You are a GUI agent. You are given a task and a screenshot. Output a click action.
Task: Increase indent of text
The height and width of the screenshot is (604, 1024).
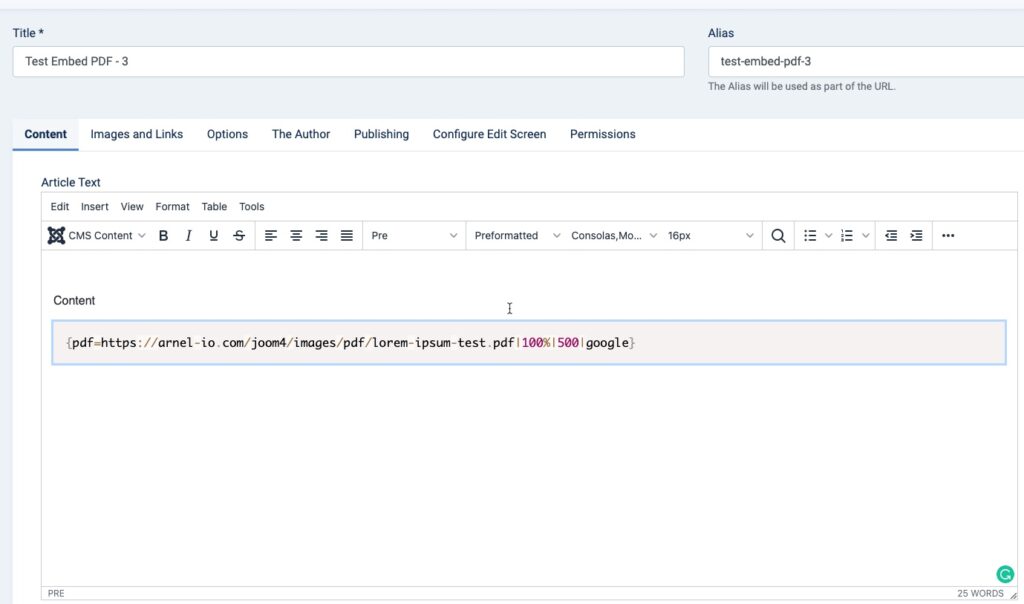click(x=916, y=236)
